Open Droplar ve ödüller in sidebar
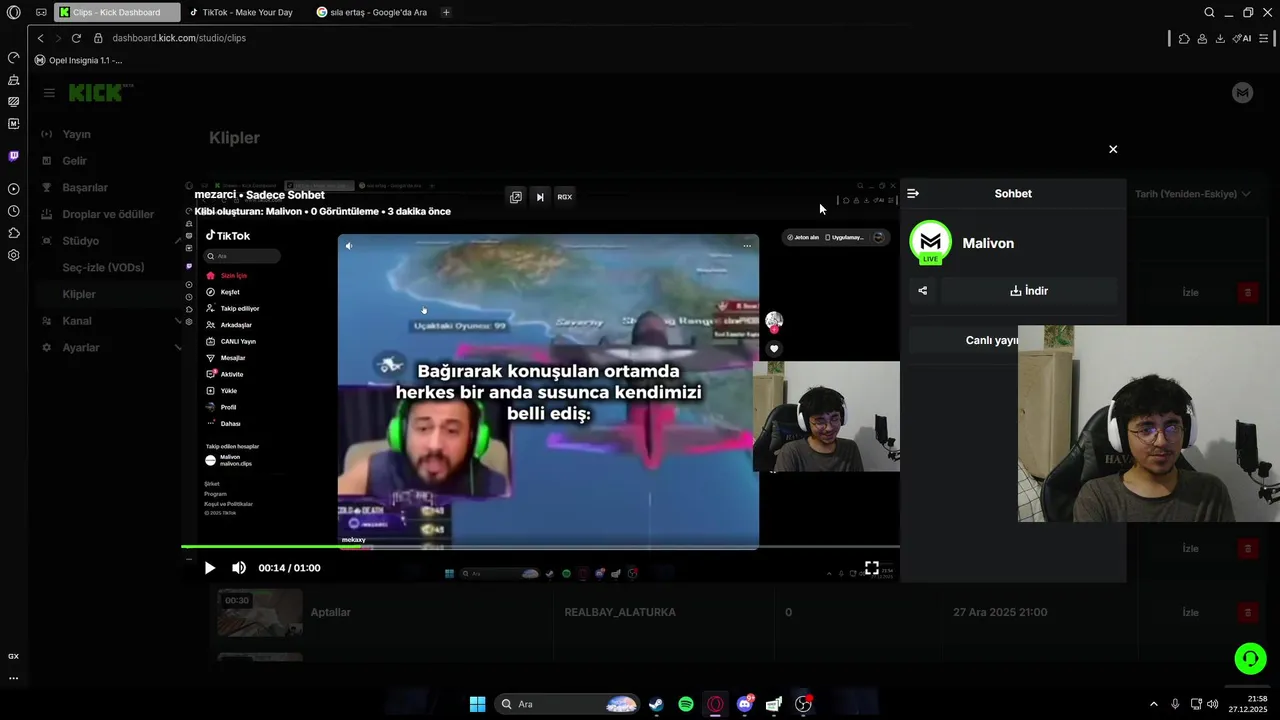This screenshot has width=1280, height=720. (108, 214)
